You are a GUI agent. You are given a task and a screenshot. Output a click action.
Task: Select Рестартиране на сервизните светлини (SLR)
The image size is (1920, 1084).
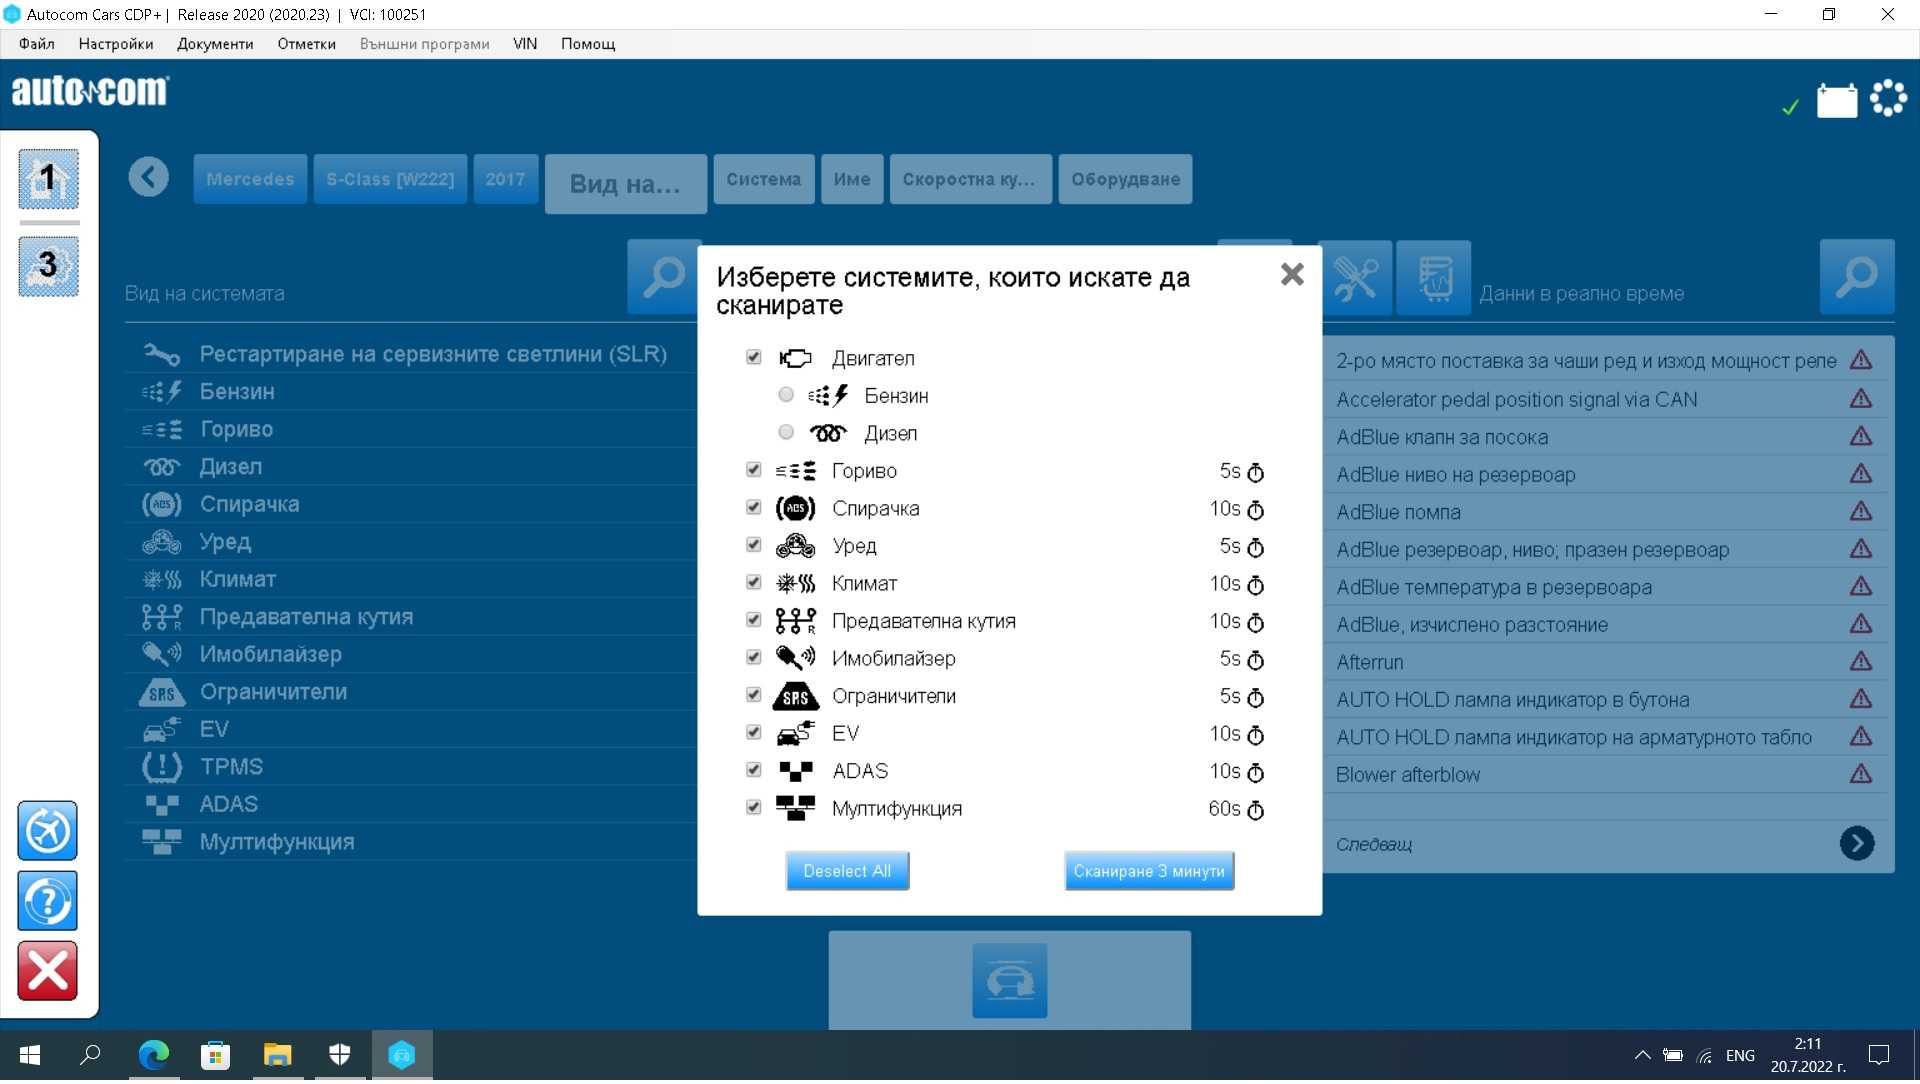pyautogui.click(x=411, y=355)
